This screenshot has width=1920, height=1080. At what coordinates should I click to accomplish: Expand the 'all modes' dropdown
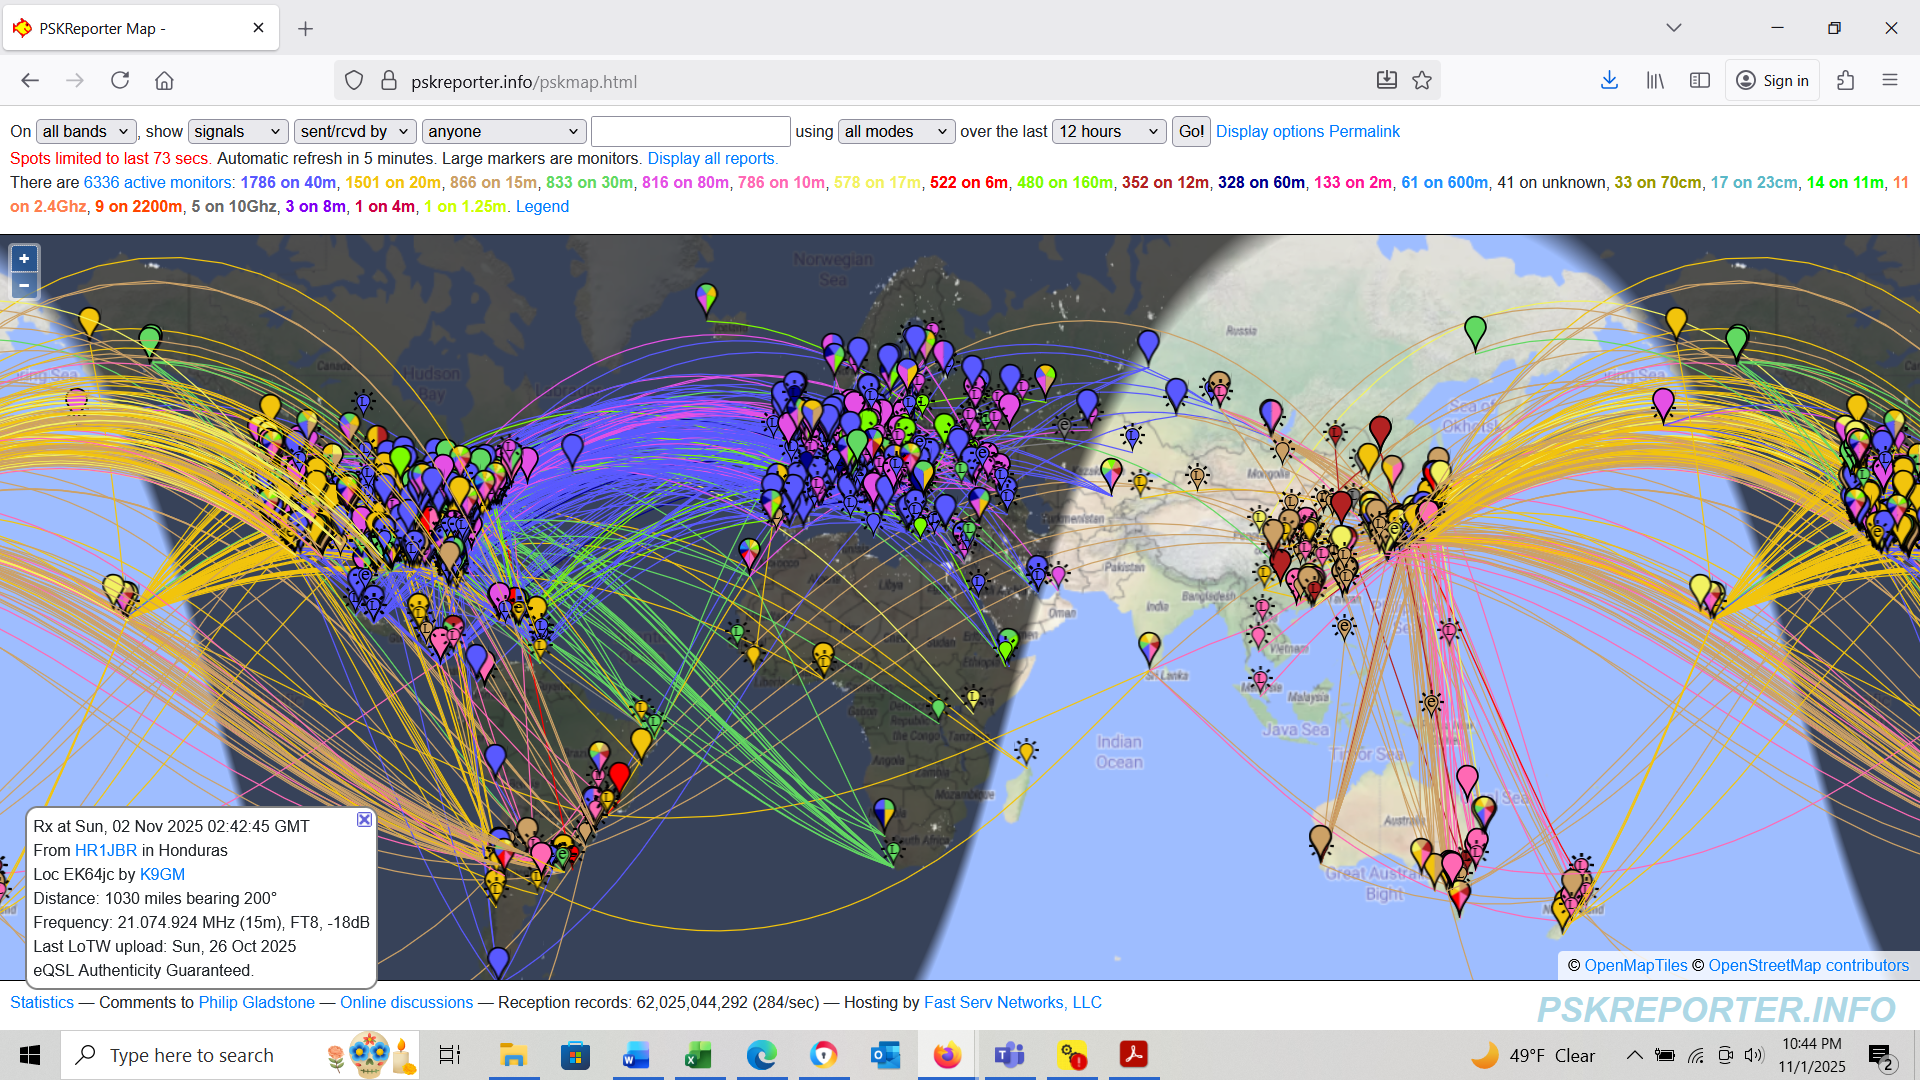896,131
